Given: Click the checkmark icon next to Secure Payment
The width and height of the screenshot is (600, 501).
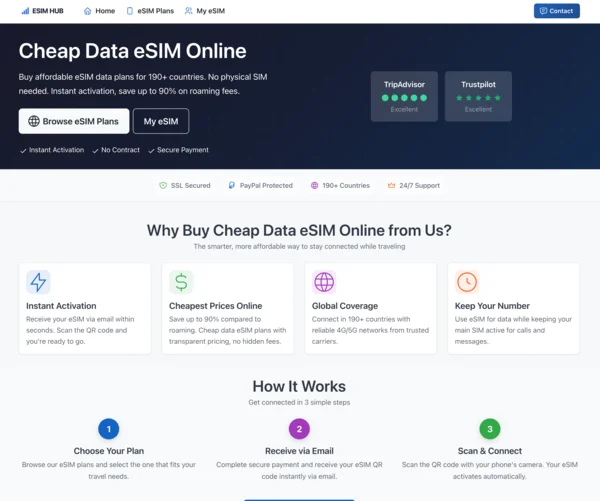Looking at the screenshot, I should point(152,151).
